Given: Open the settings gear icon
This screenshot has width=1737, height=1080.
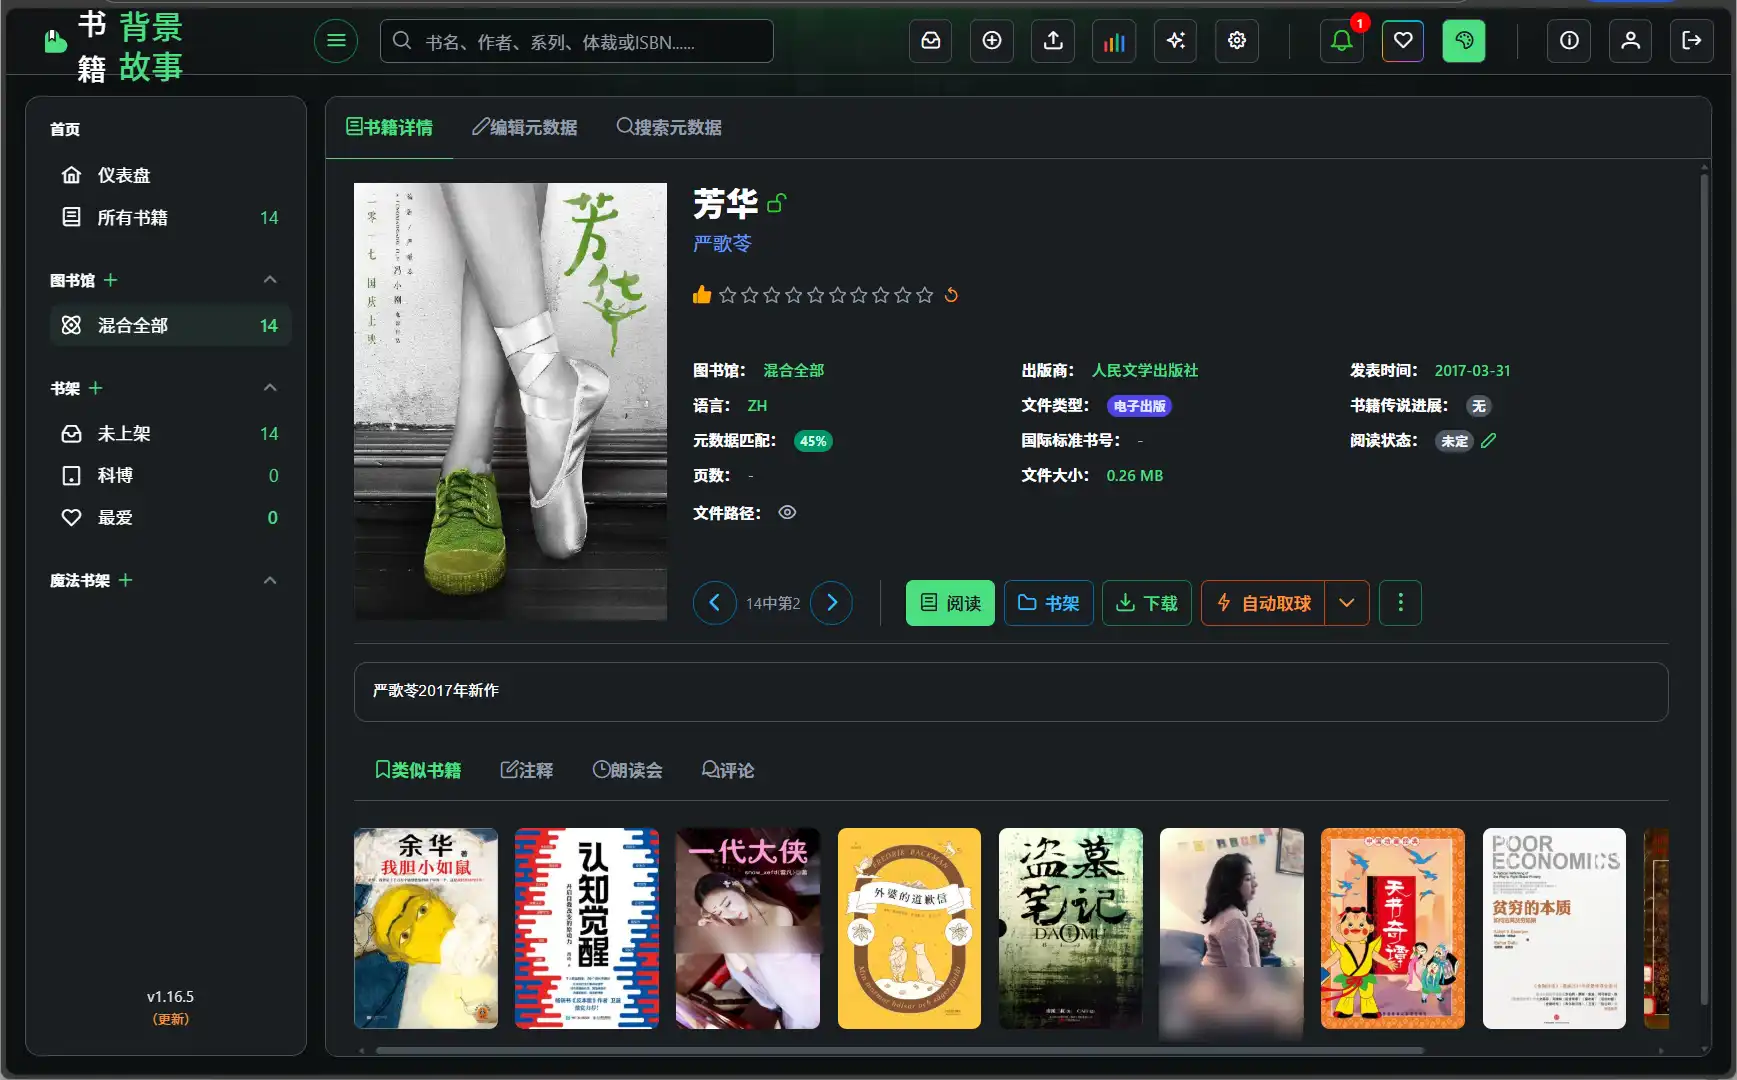Looking at the screenshot, I should click(x=1237, y=41).
